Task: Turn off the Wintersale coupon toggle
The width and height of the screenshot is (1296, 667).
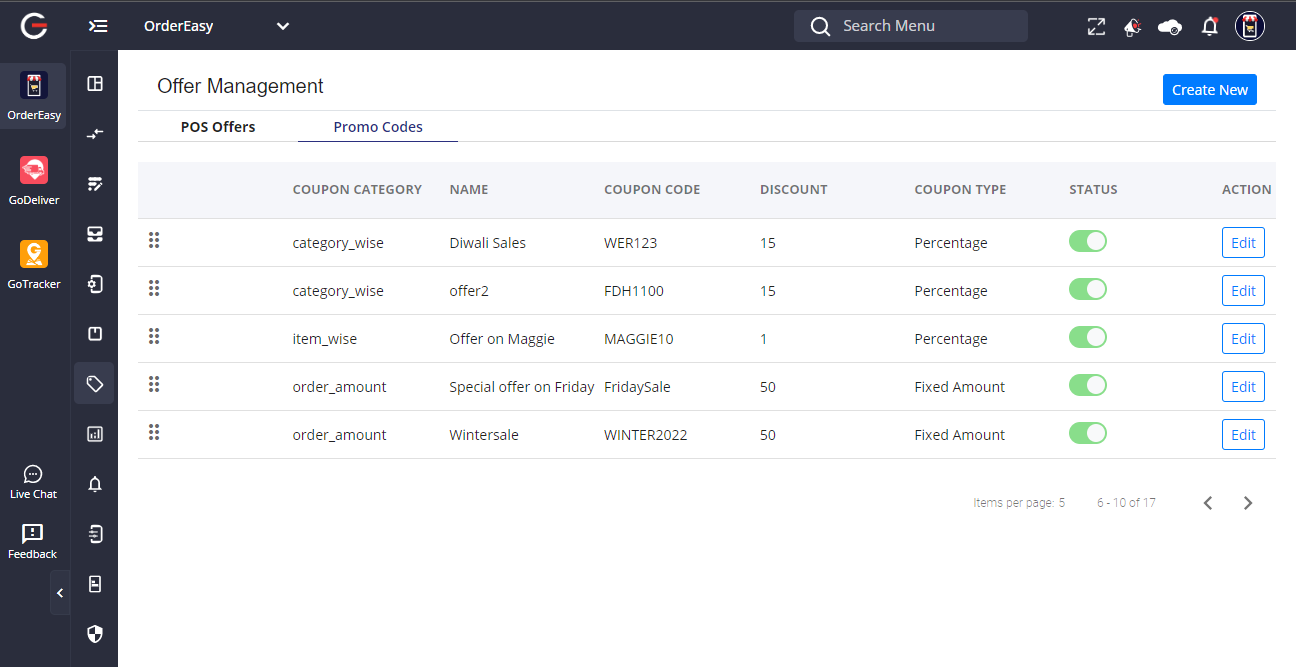Action: [x=1088, y=433]
